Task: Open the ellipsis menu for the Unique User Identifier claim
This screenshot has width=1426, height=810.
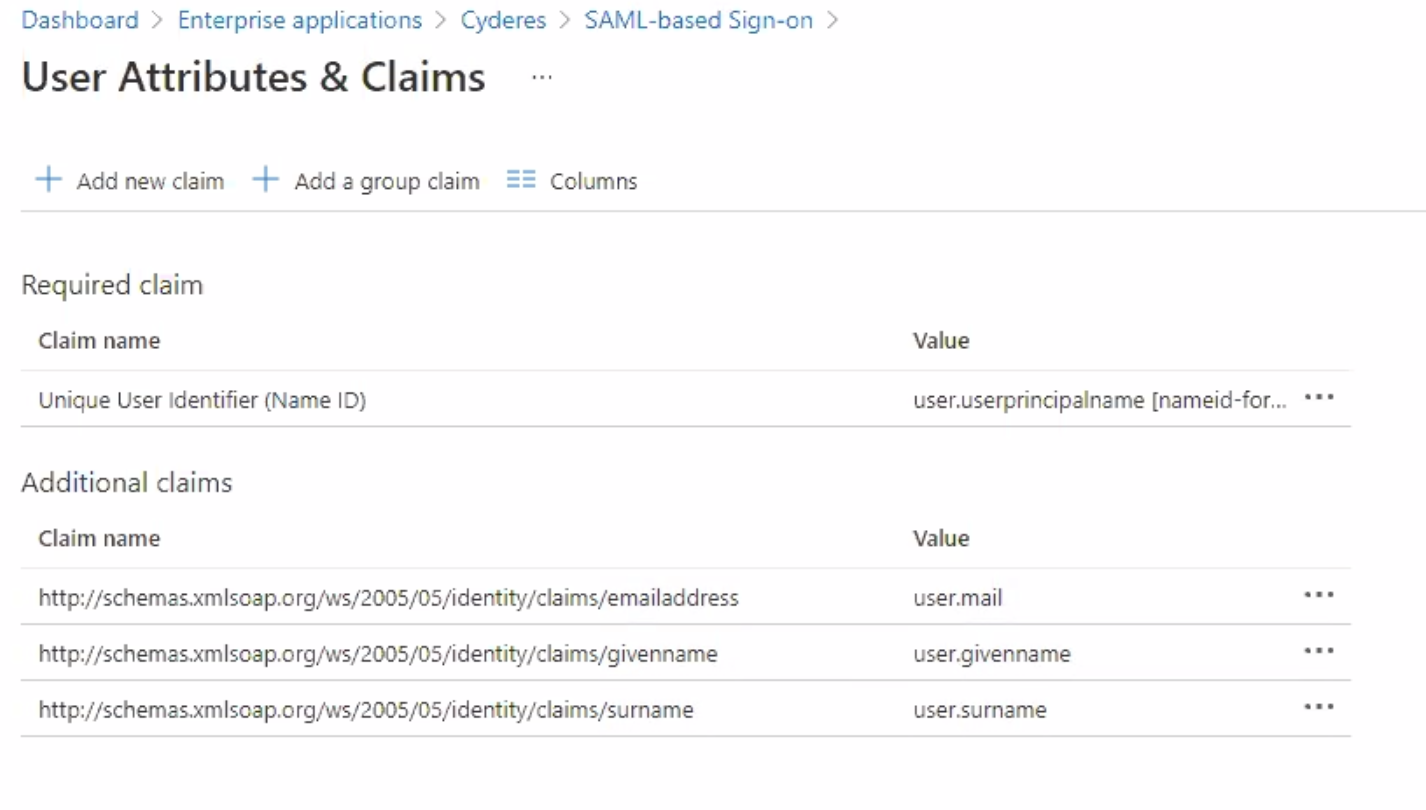Action: pyautogui.click(x=1319, y=398)
